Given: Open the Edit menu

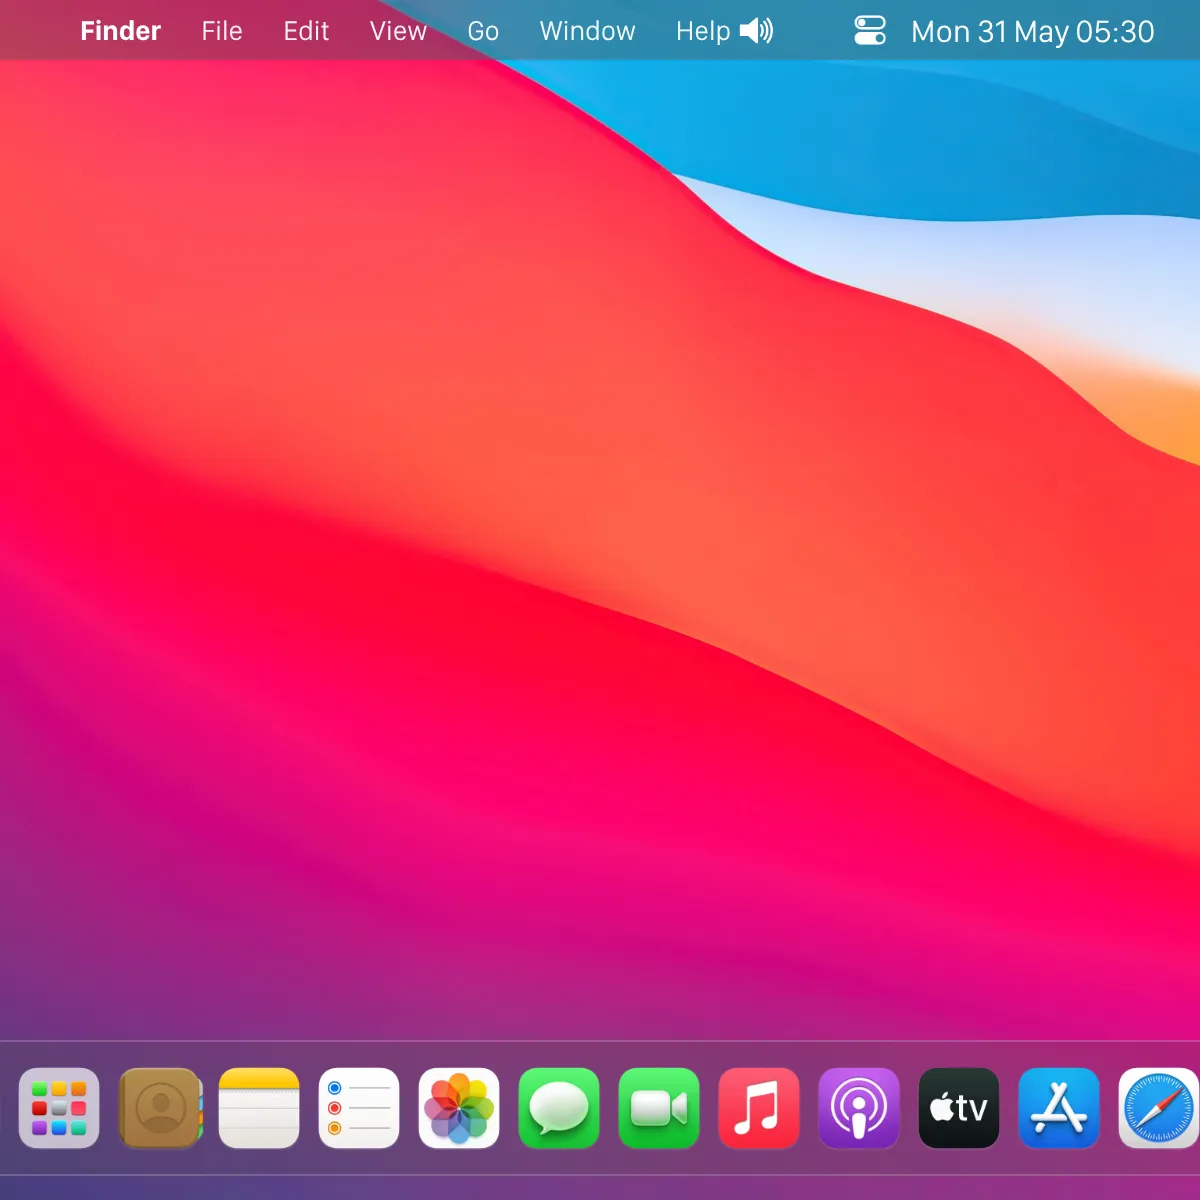Looking at the screenshot, I should (306, 31).
